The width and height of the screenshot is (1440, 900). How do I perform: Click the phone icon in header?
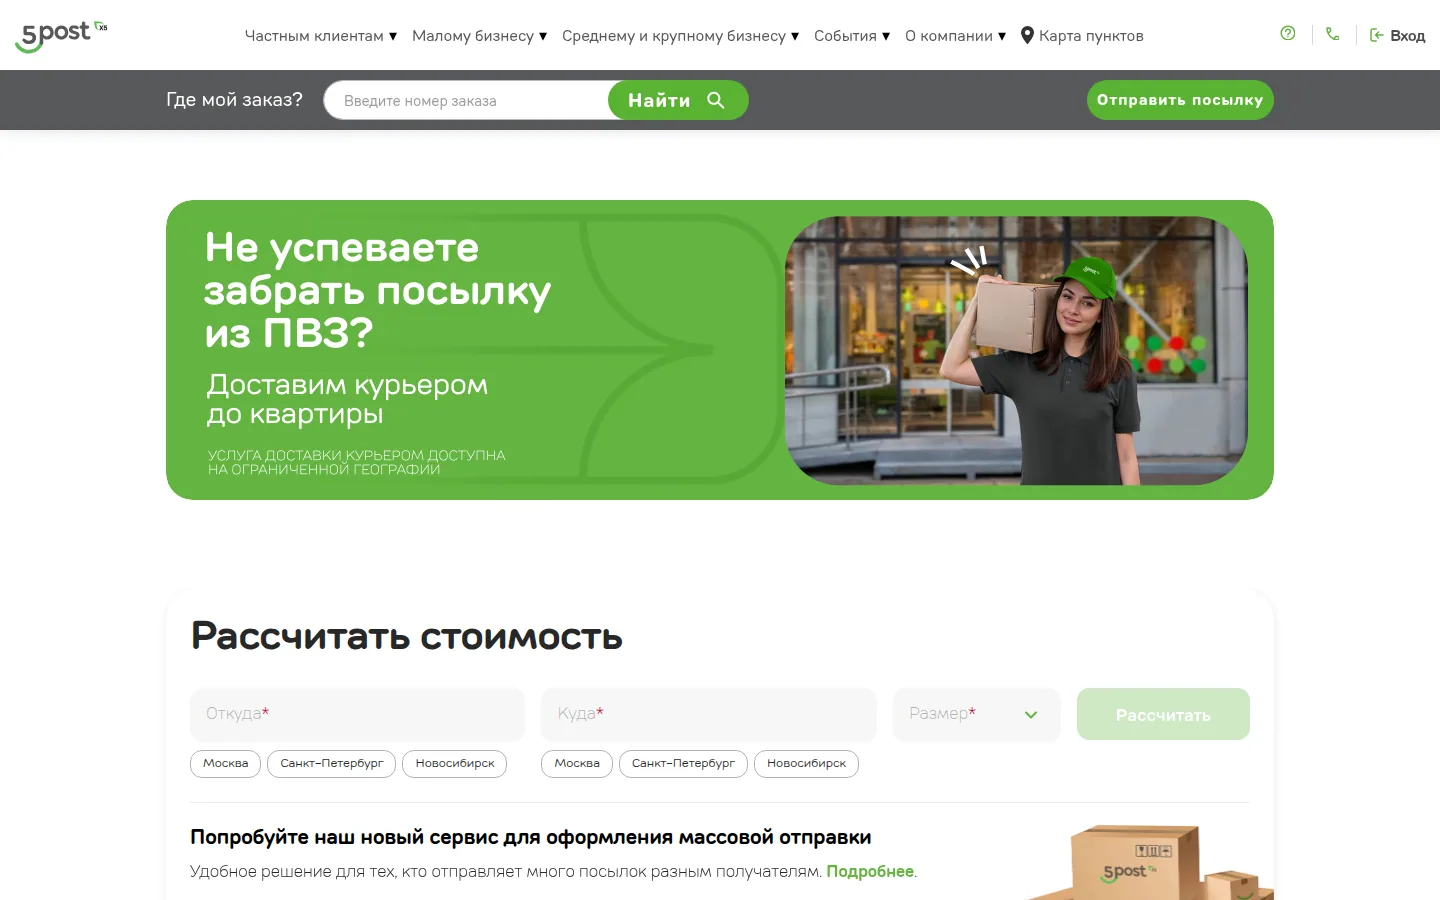[1333, 34]
